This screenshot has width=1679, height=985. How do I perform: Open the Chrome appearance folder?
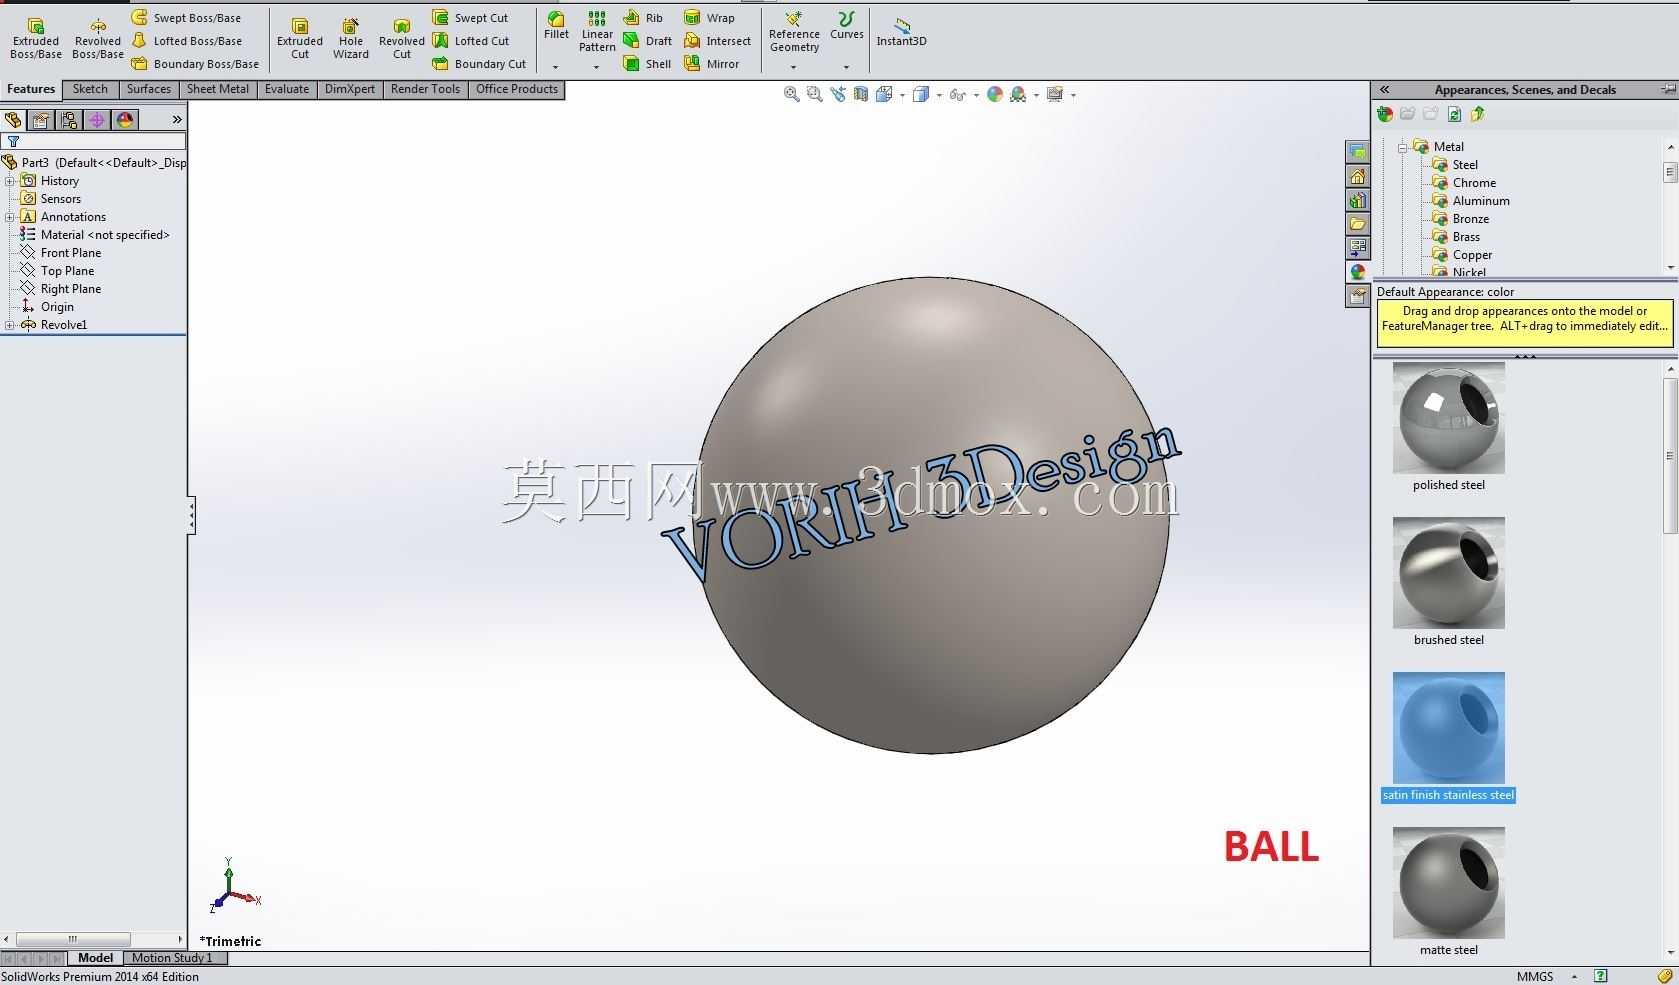(1464, 183)
